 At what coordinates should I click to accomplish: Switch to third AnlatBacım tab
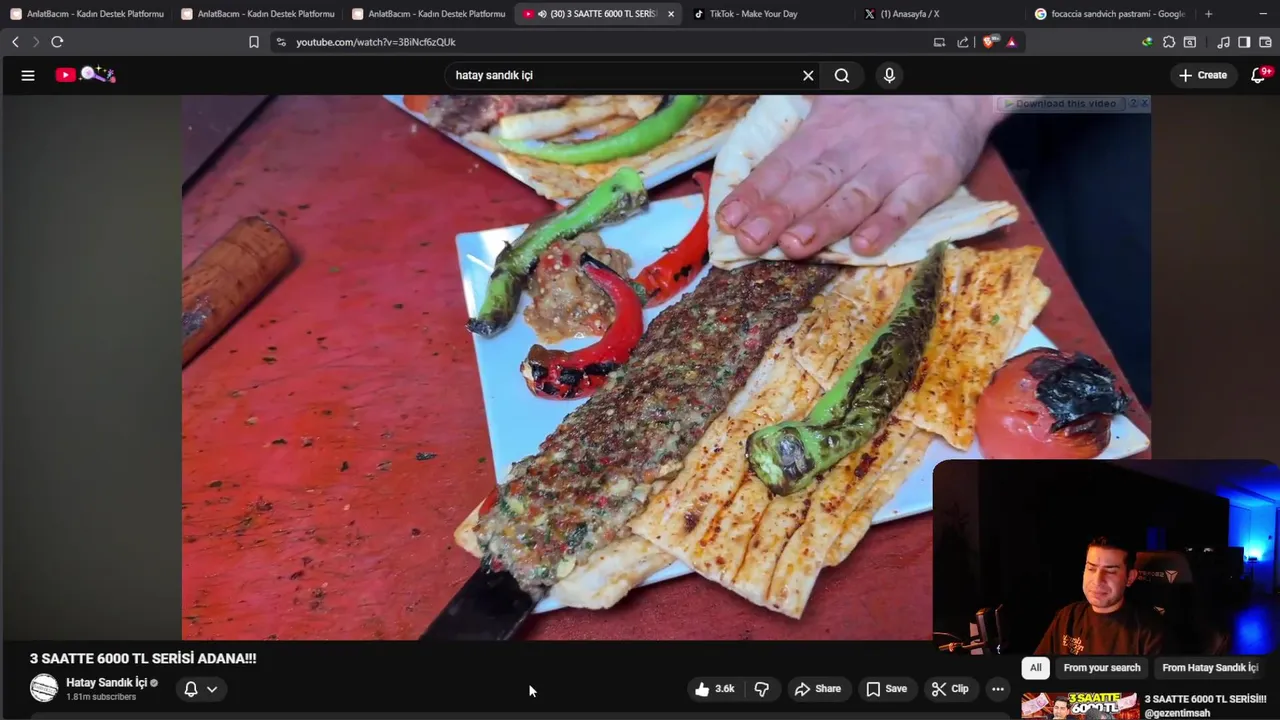tap(428, 14)
